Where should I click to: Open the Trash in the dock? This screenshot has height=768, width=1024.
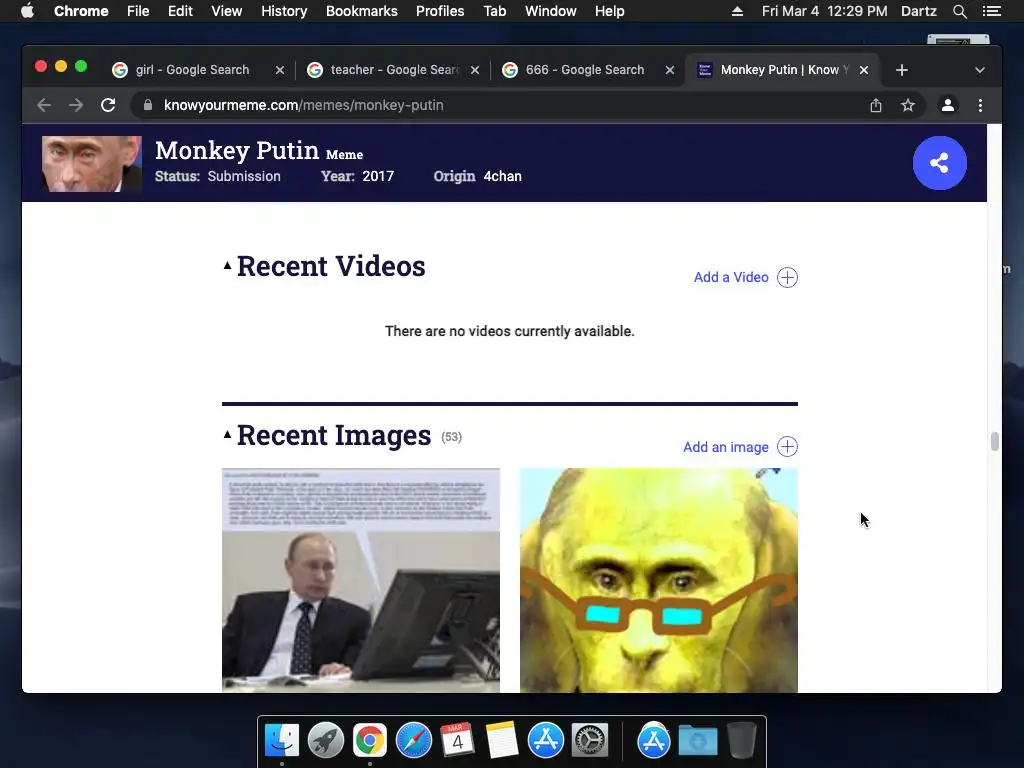point(741,741)
